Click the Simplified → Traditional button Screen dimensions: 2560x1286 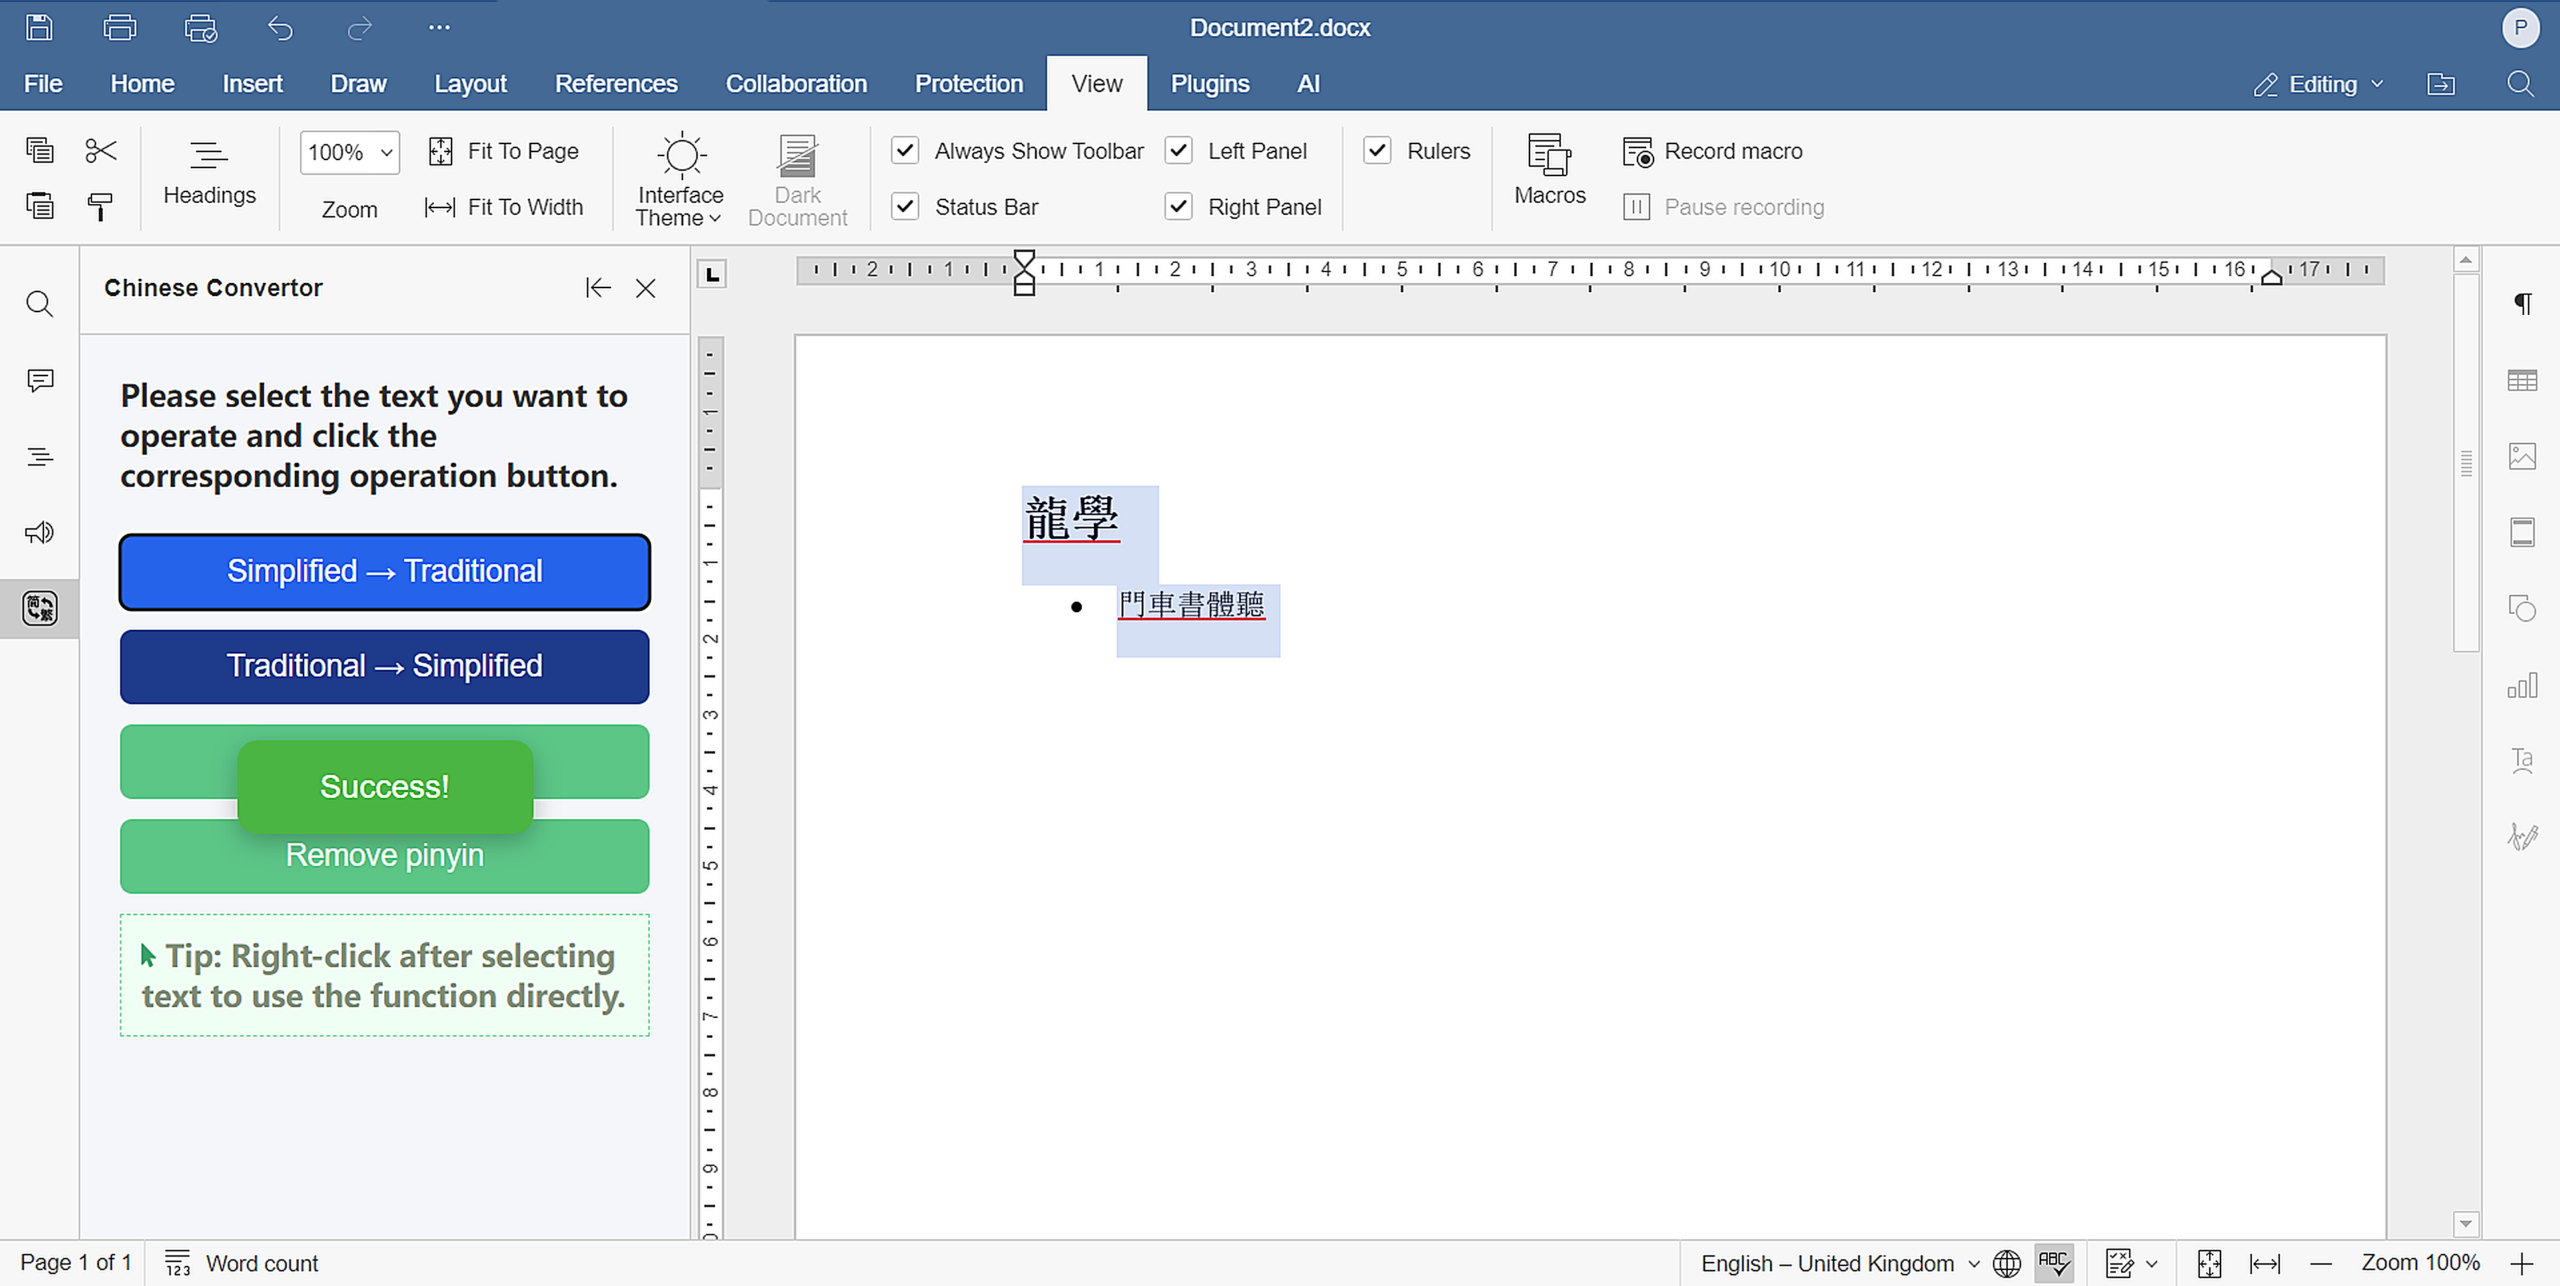(x=385, y=571)
